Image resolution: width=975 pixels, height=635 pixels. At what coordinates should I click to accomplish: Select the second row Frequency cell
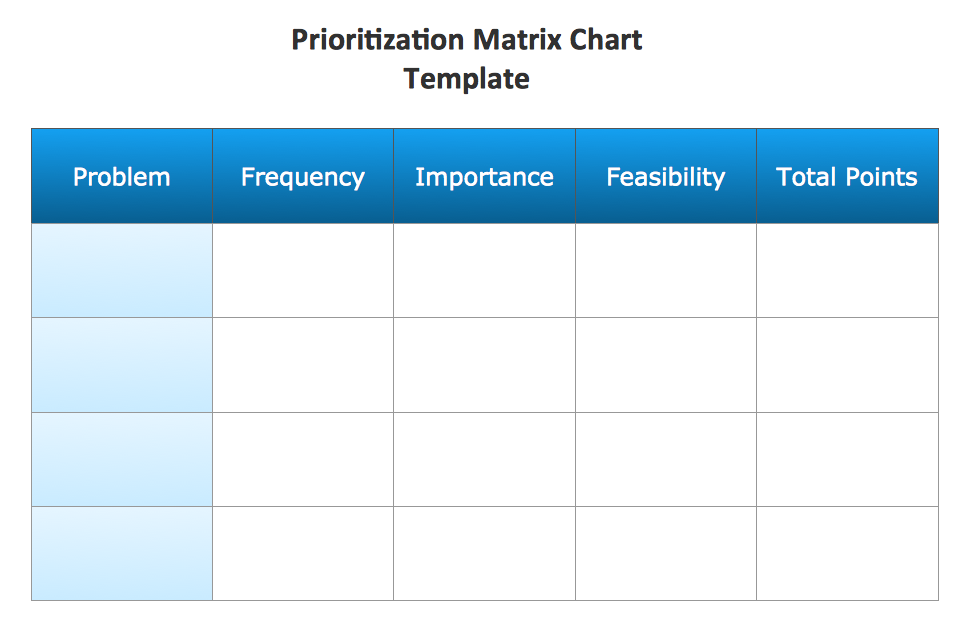coord(303,365)
